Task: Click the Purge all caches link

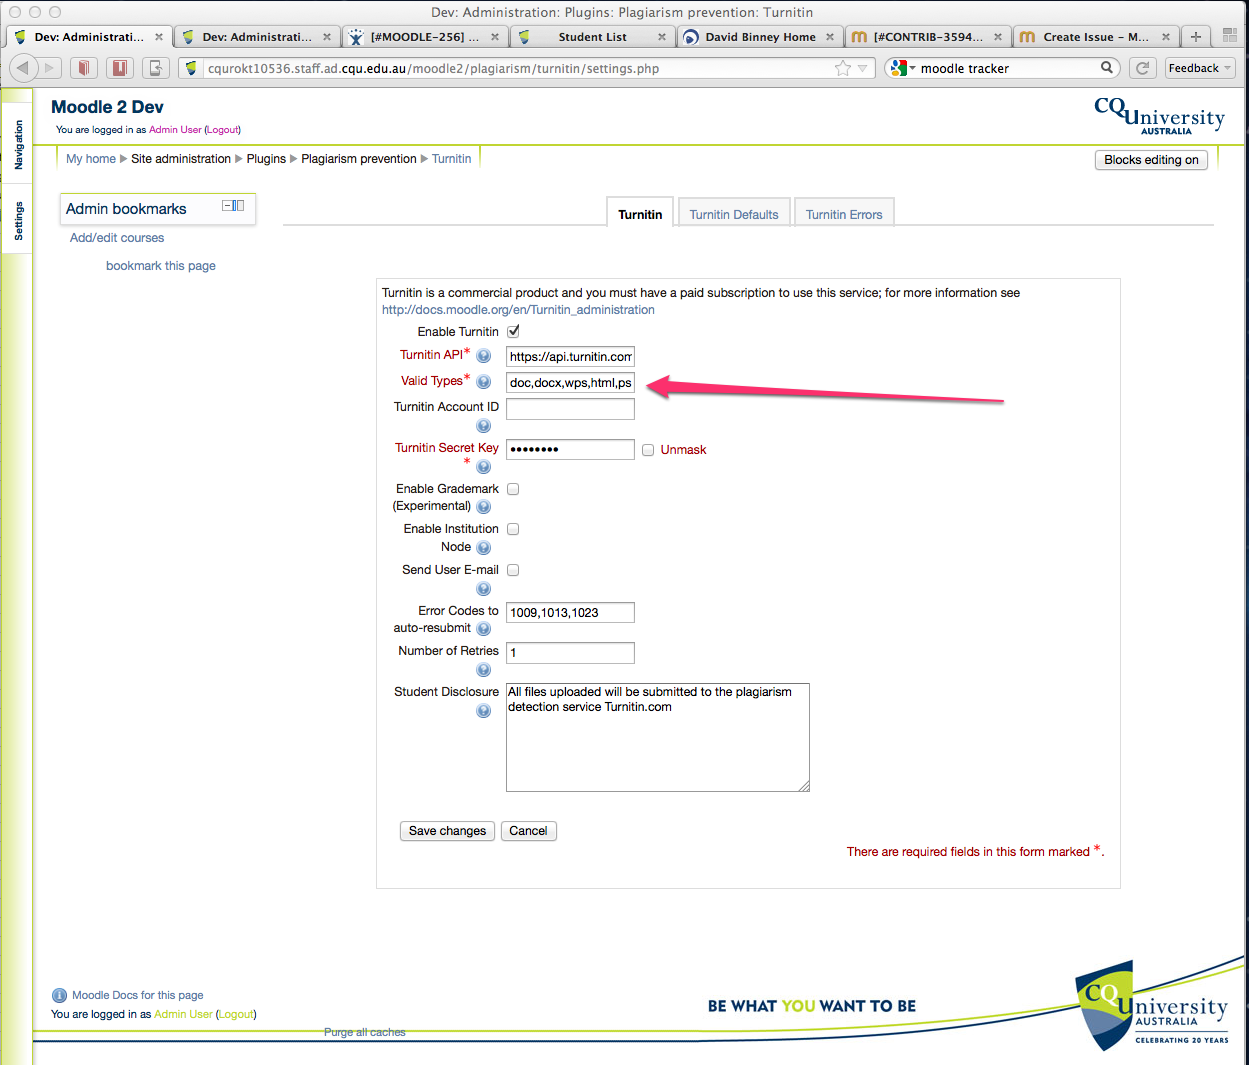Action: pos(365,1032)
